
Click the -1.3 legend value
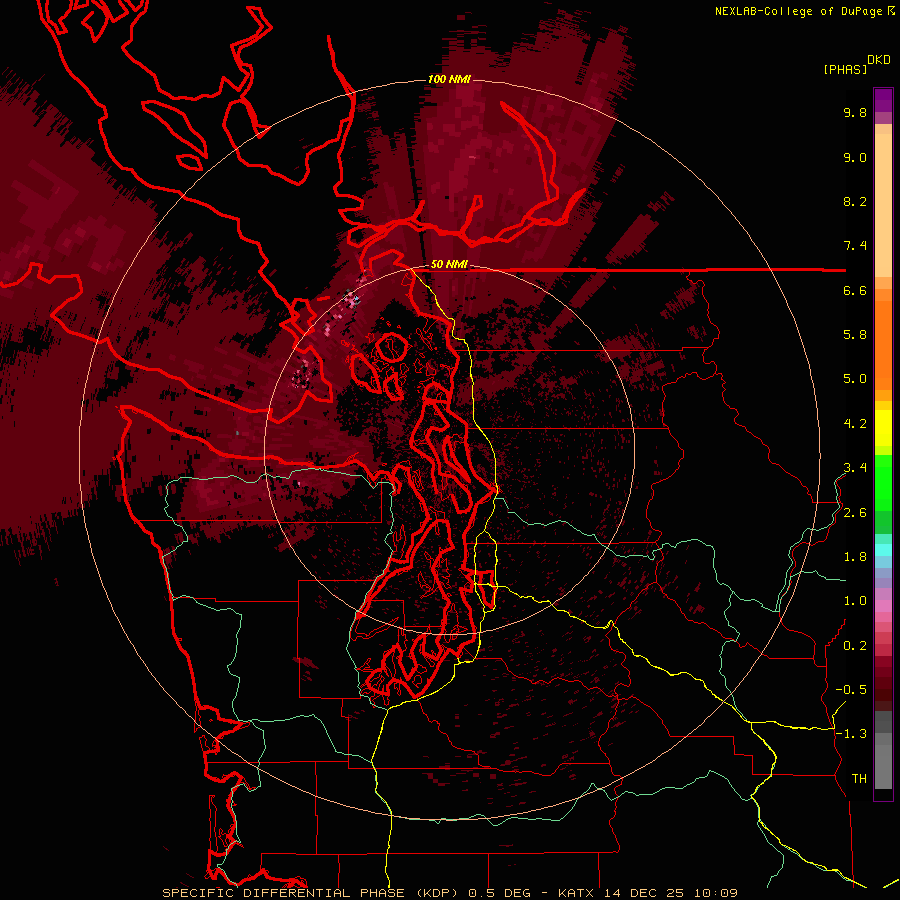pos(851,734)
